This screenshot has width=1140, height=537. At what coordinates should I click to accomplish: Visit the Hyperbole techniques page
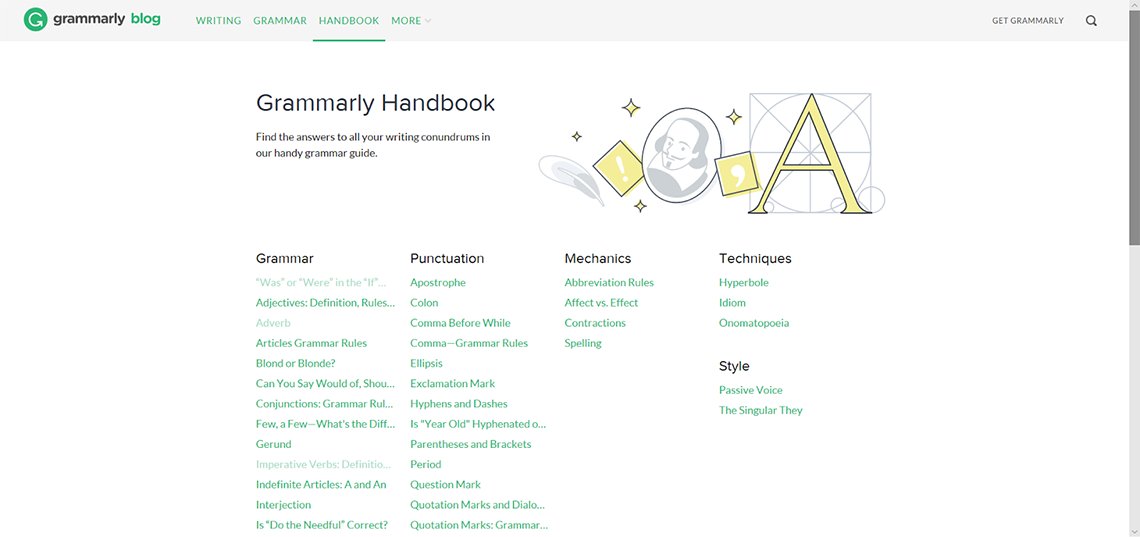[744, 283]
